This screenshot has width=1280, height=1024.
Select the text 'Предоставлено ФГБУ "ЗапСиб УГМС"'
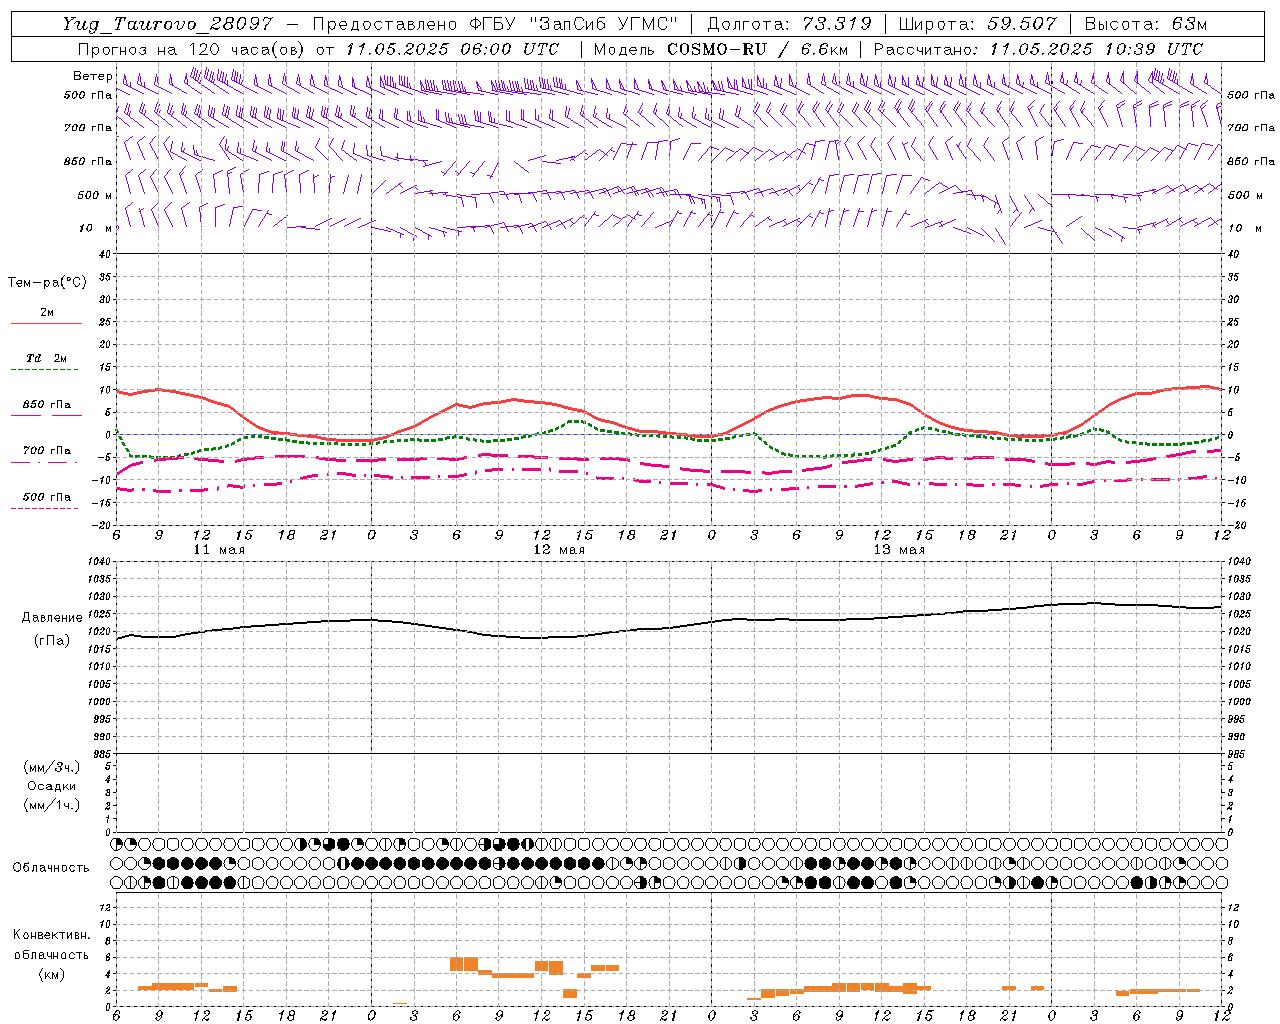pos(496,24)
